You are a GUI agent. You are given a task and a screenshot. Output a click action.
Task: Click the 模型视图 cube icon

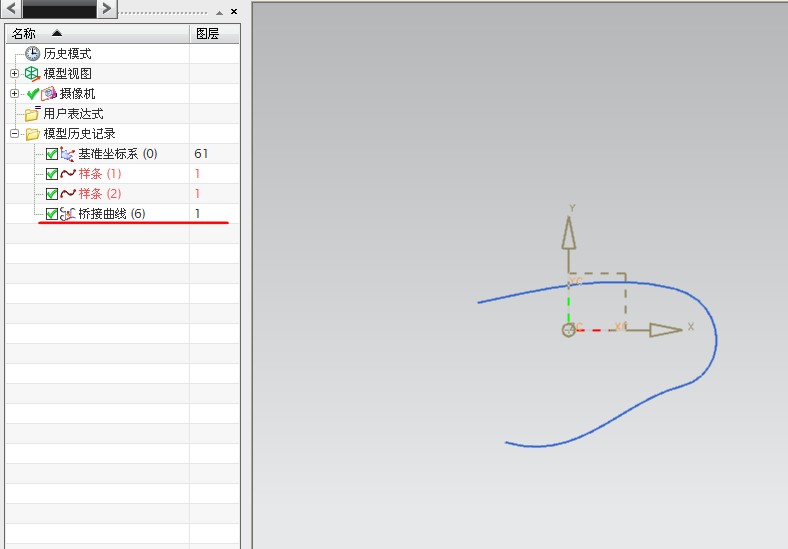click(32, 73)
